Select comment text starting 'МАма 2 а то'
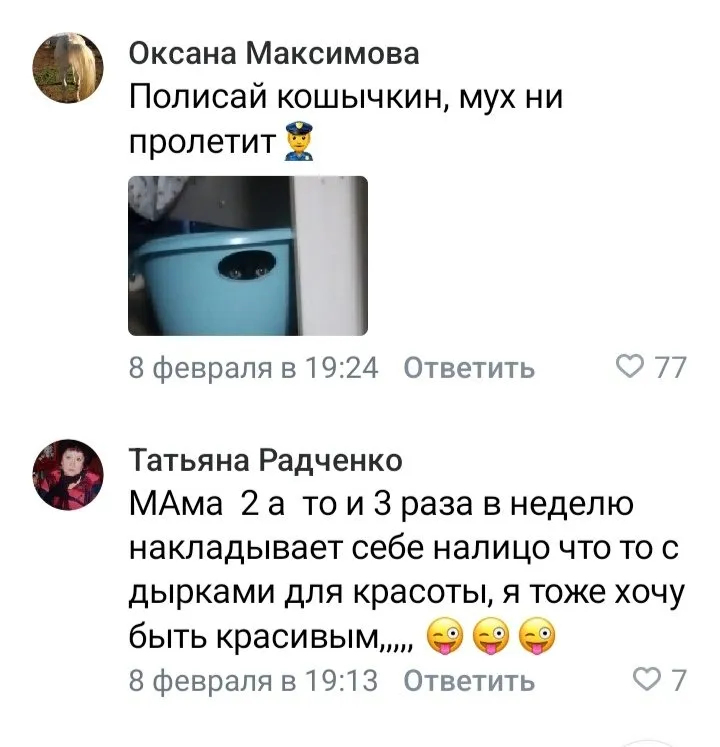The width and height of the screenshot is (720, 747). 406,570
